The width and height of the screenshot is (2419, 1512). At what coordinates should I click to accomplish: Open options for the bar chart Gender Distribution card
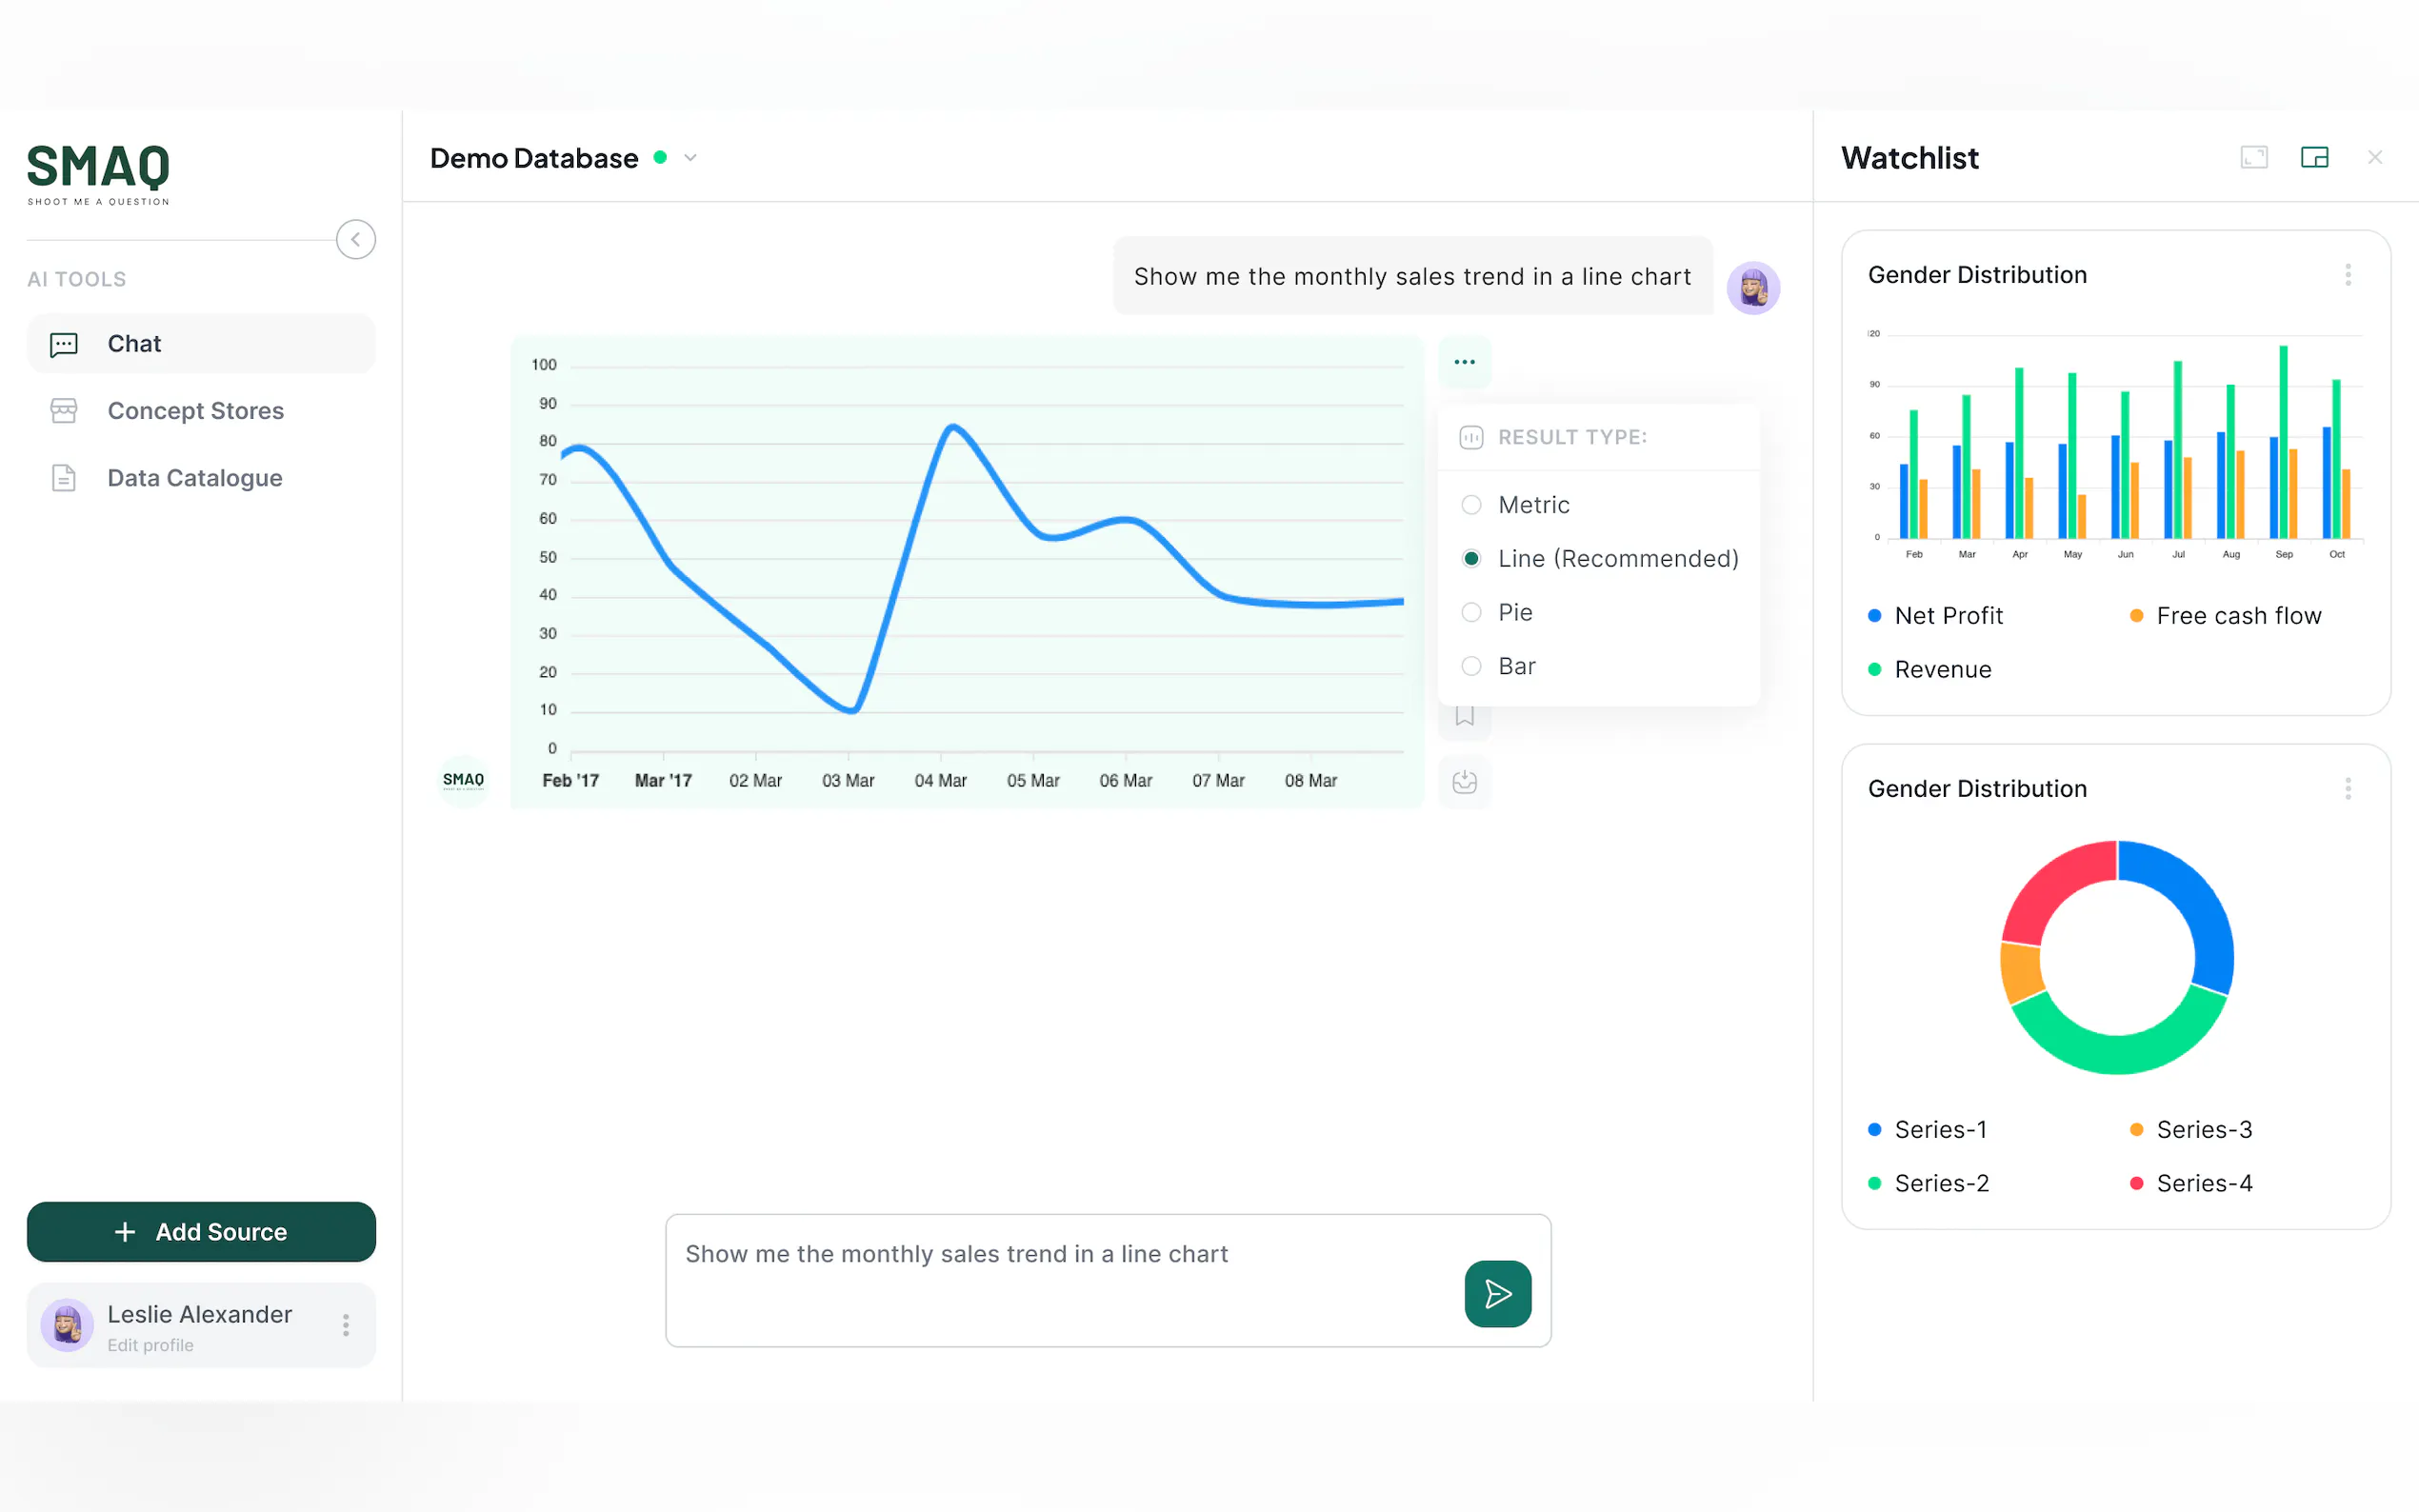coord(2347,275)
